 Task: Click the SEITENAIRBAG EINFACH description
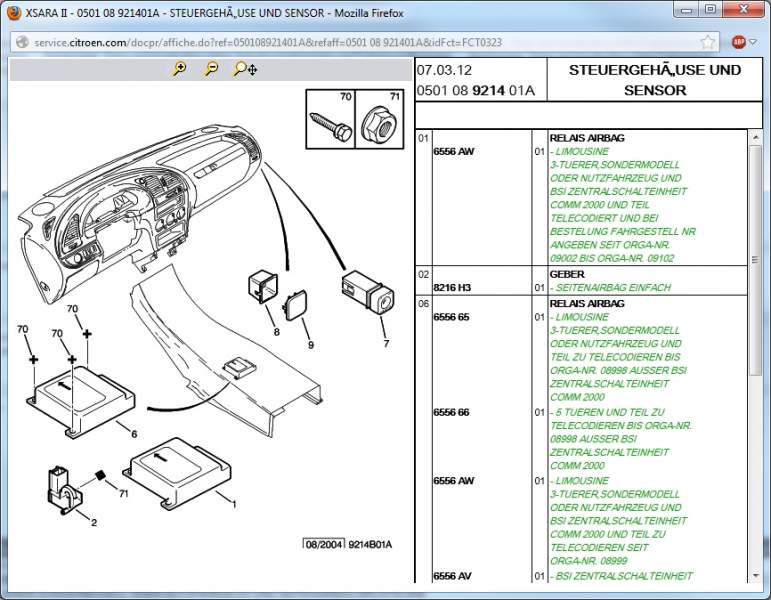[613, 288]
